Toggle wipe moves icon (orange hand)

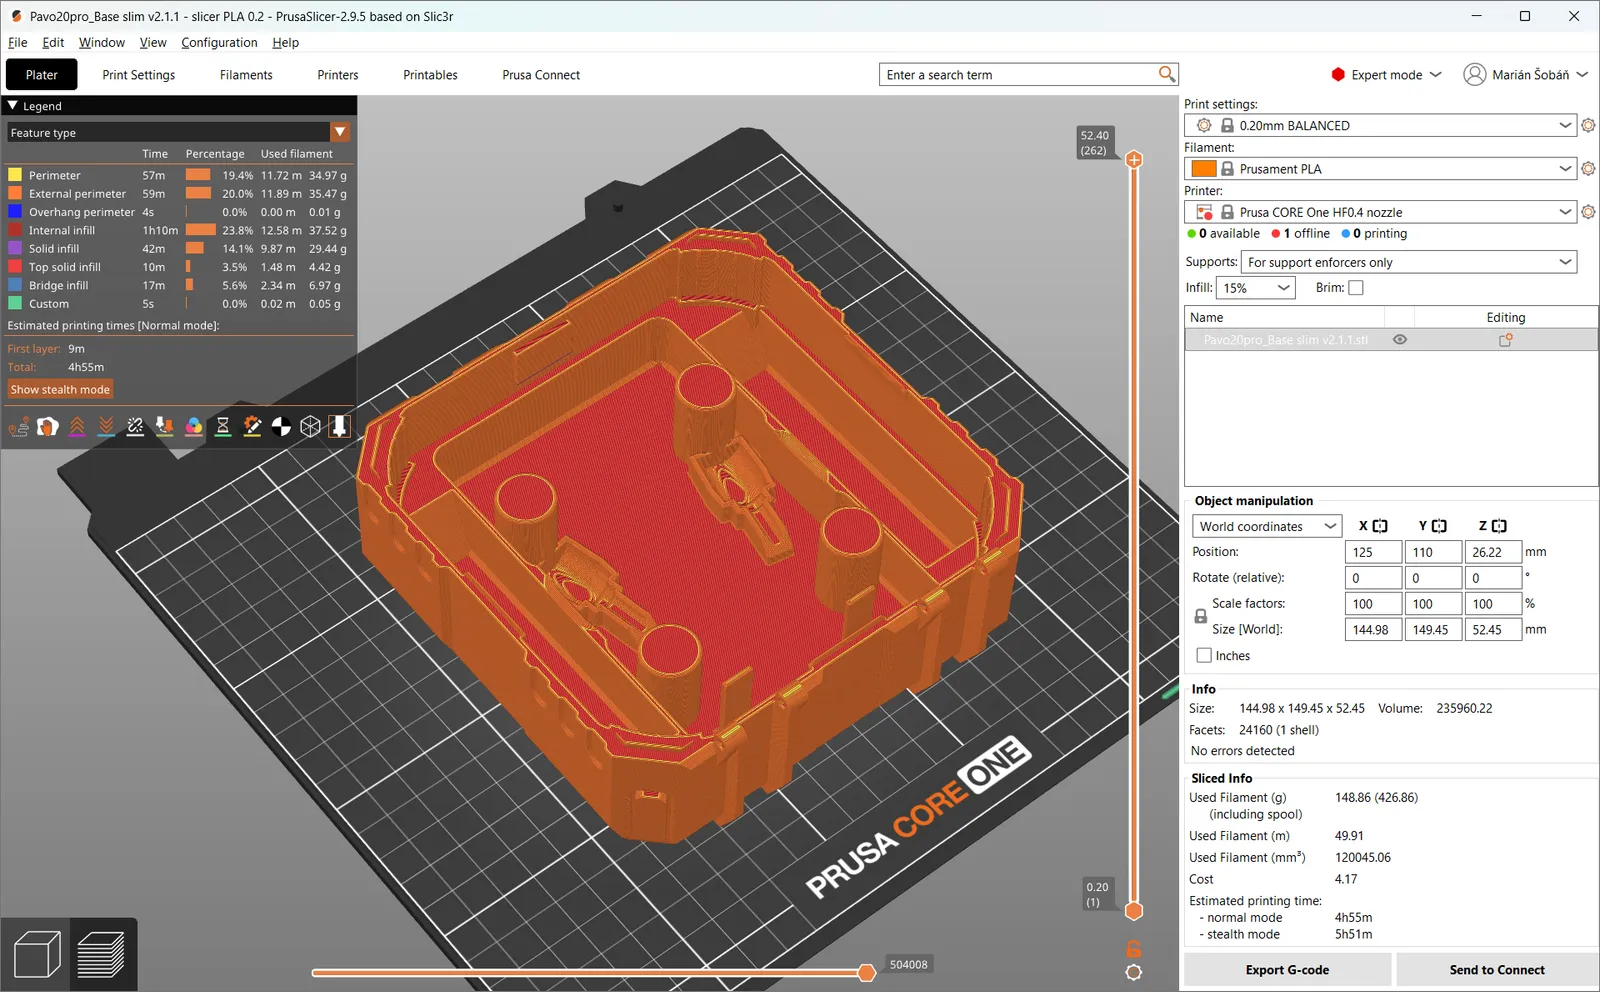click(x=48, y=427)
